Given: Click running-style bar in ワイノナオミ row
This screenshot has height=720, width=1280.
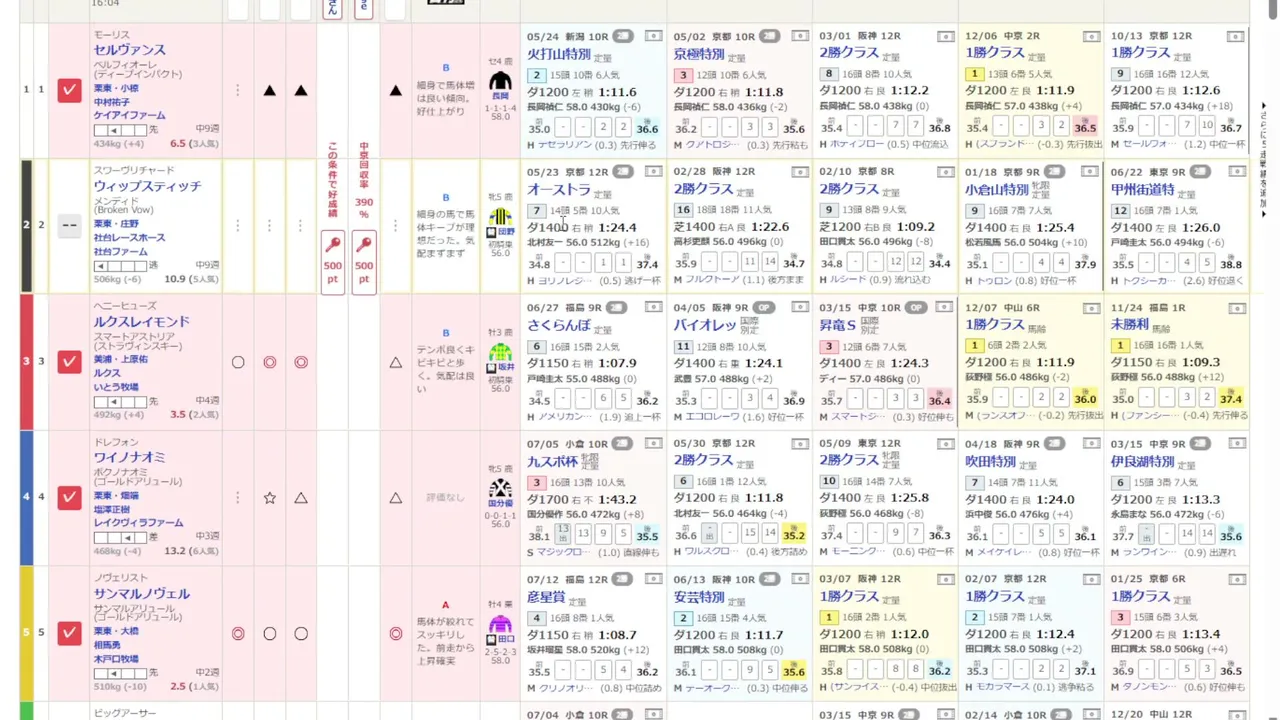Looking at the screenshot, I should click(x=120, y=537).
